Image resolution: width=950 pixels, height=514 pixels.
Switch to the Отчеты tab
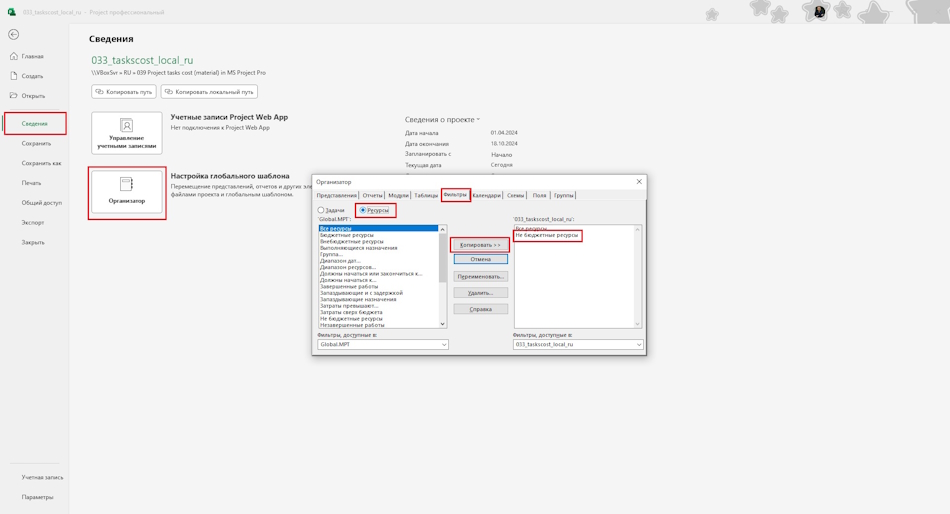[x=373, y=195]
